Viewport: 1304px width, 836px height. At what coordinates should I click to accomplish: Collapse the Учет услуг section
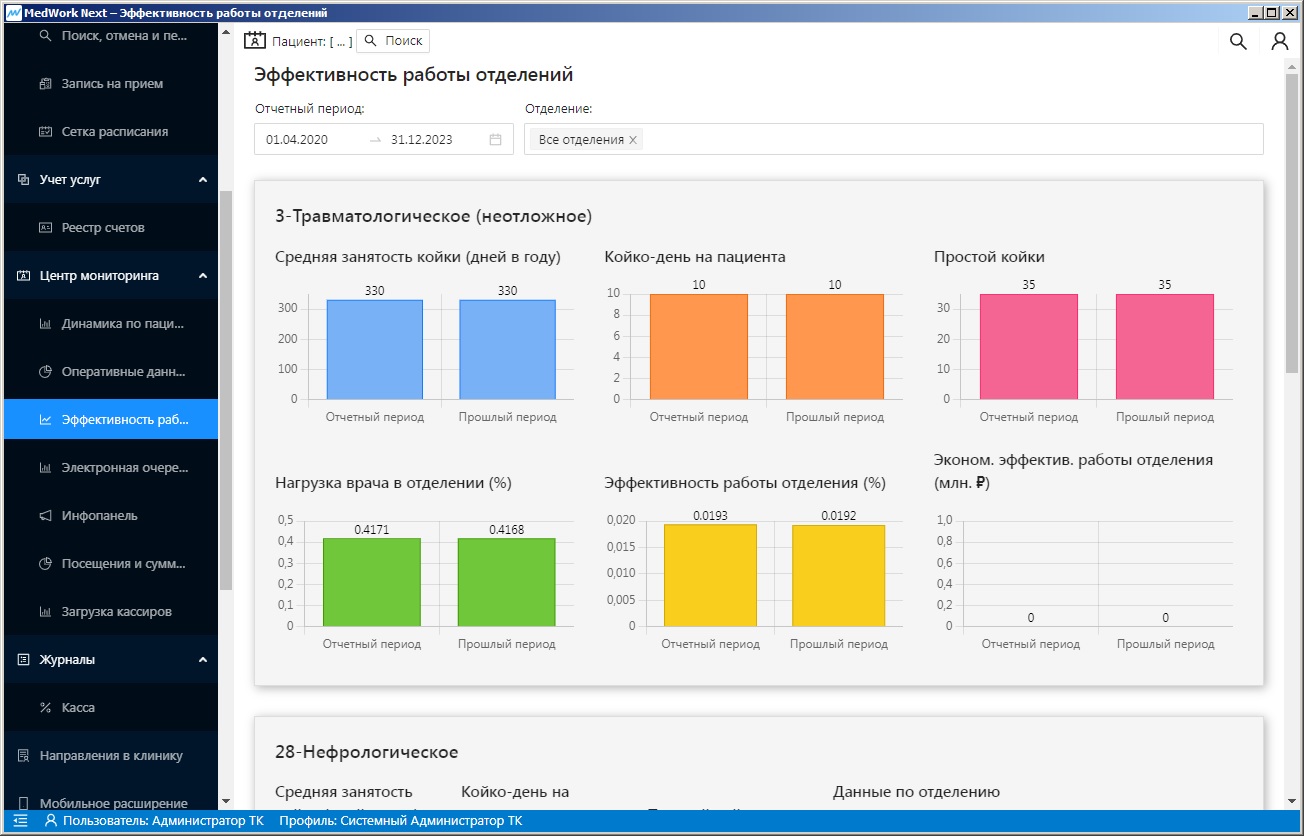(202, 180)
